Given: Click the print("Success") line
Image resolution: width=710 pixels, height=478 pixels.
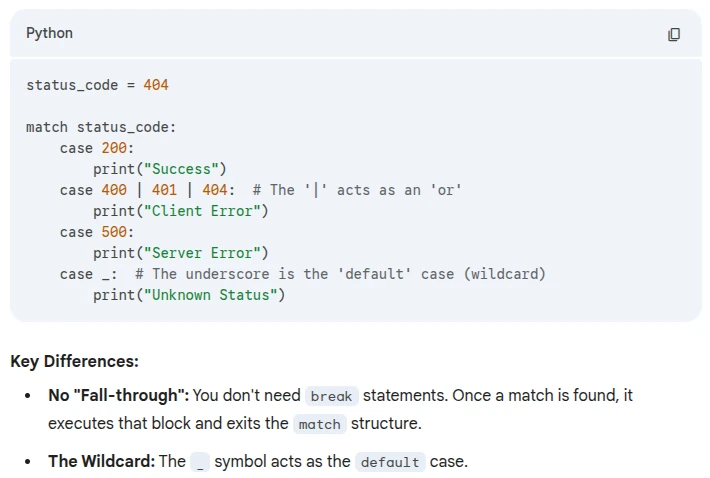Looking at the screenshot, I should pyautogui.click(x=159, y=169).
